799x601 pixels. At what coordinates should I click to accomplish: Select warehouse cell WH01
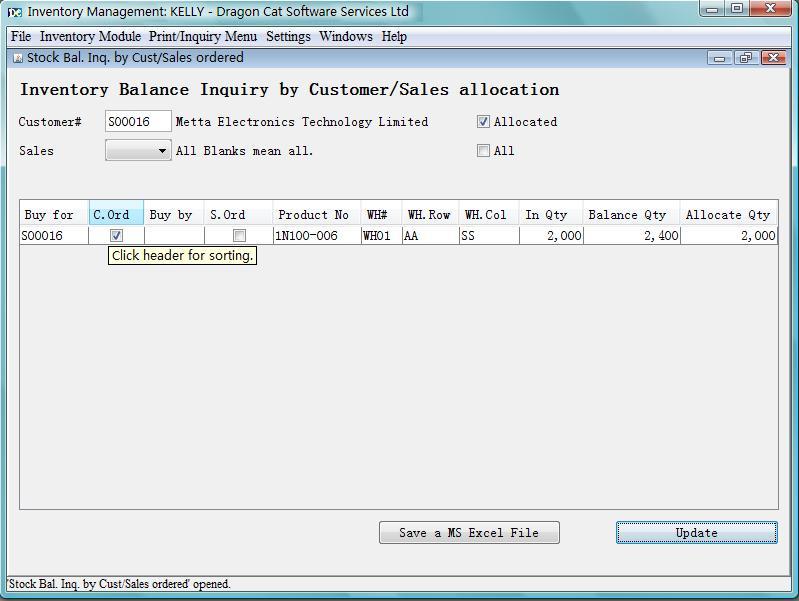[x=382, y=236]
